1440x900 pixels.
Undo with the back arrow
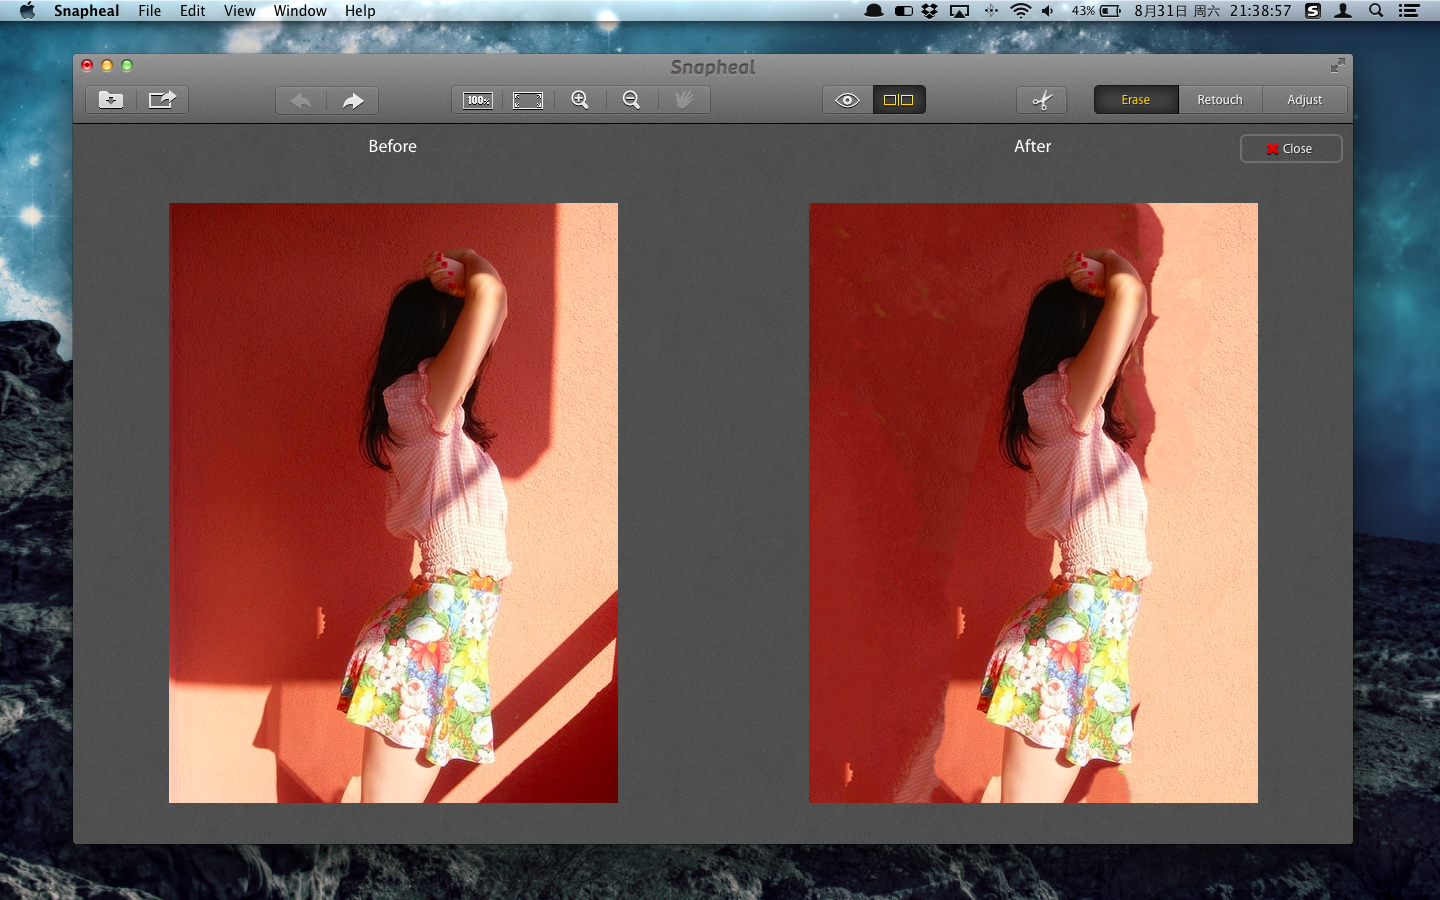[301, 100]
